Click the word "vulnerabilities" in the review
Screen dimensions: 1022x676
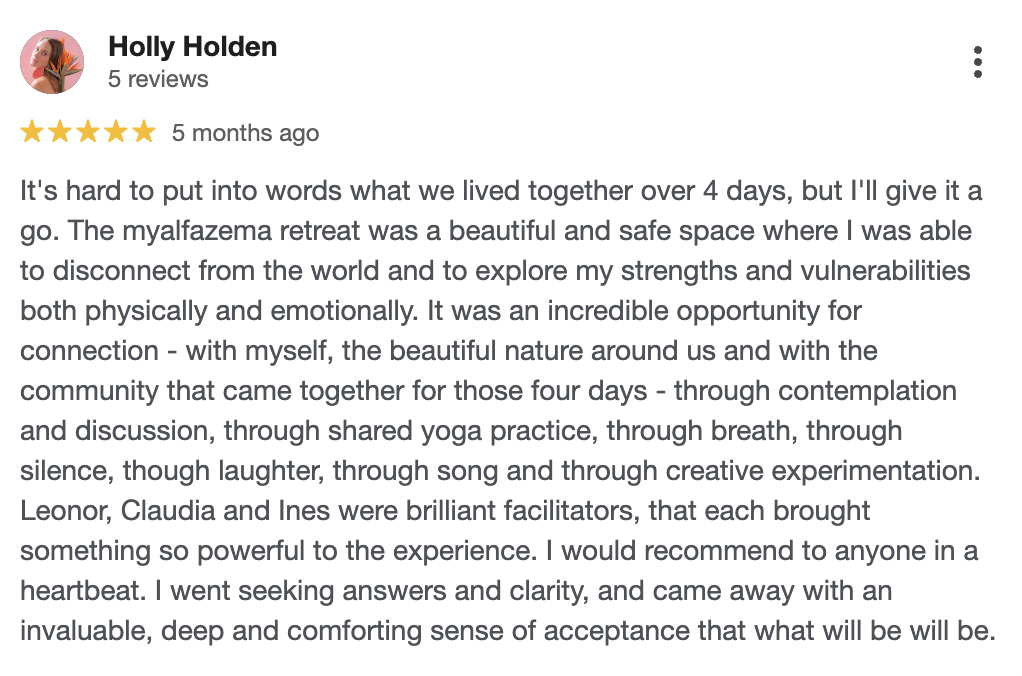(886, 271)
